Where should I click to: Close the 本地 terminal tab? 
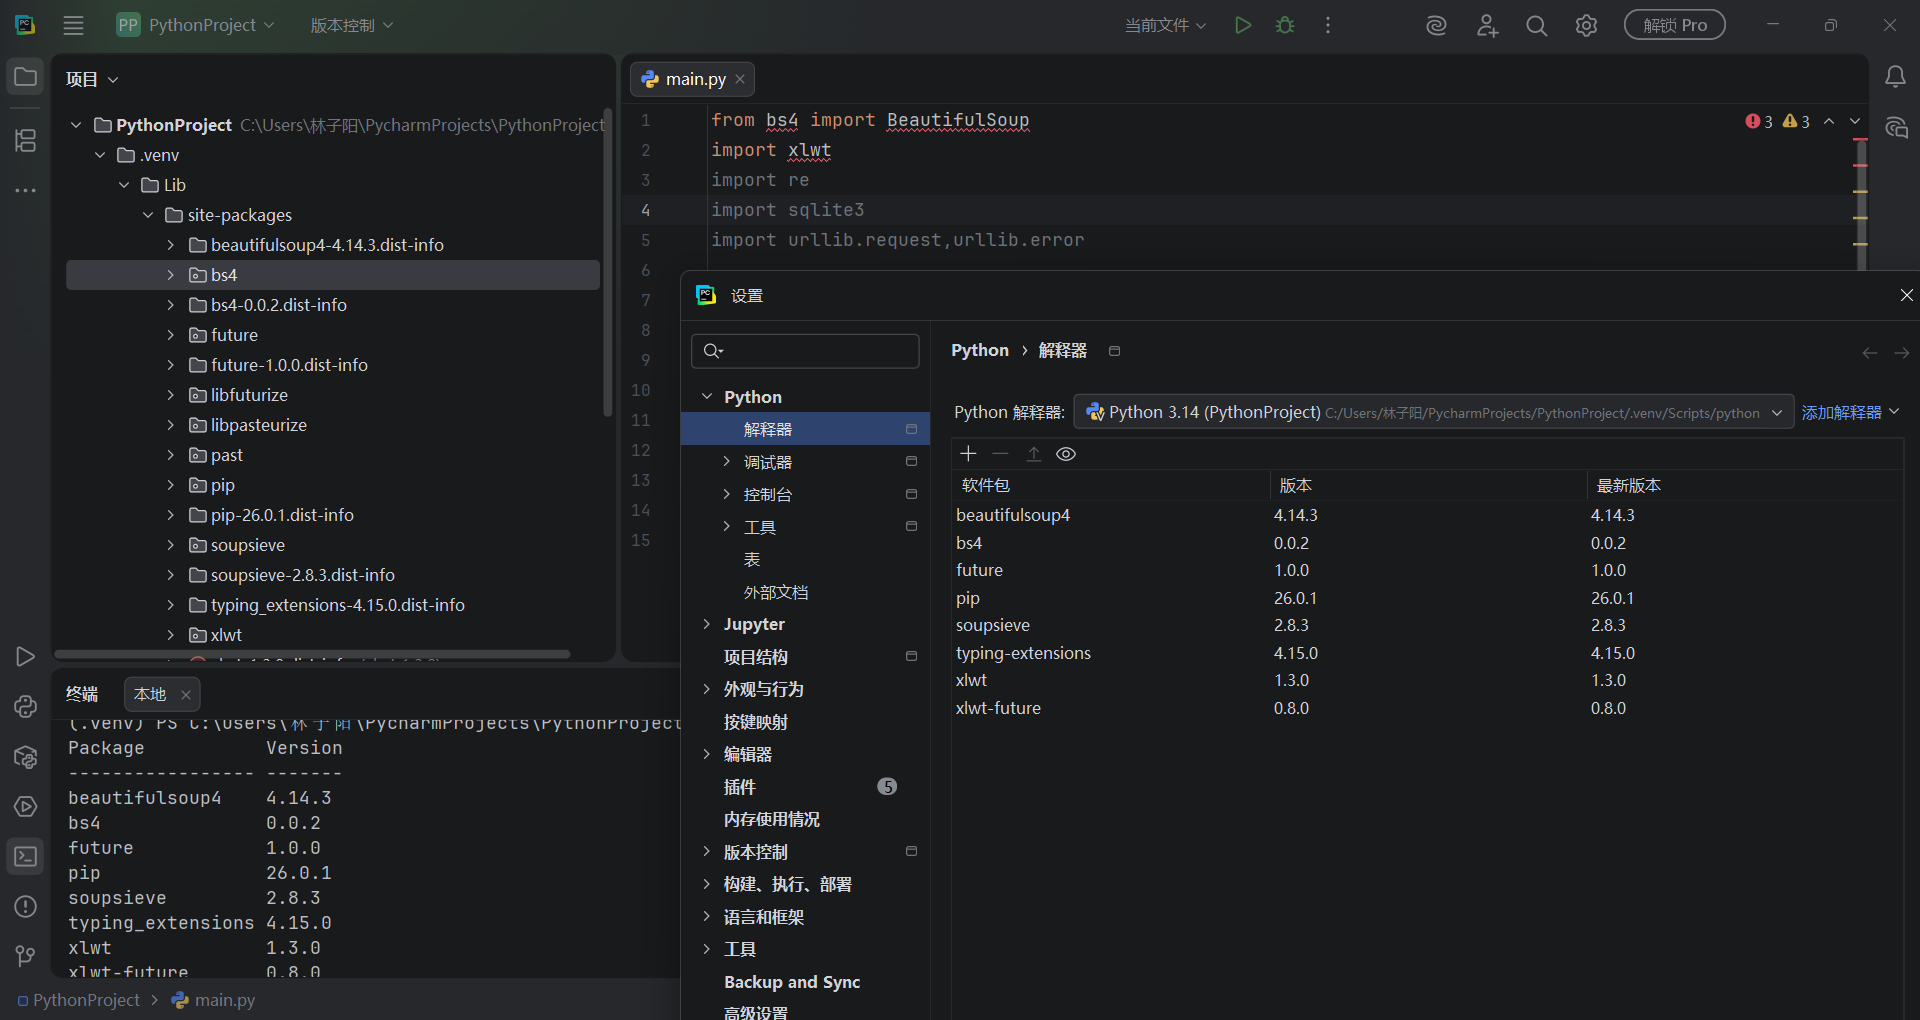coord(185,694)
